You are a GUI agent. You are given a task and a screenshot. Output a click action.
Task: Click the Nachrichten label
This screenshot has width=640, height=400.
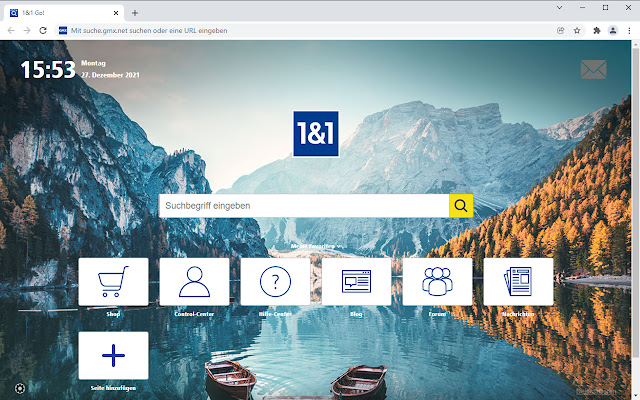(x=518, y=314)
